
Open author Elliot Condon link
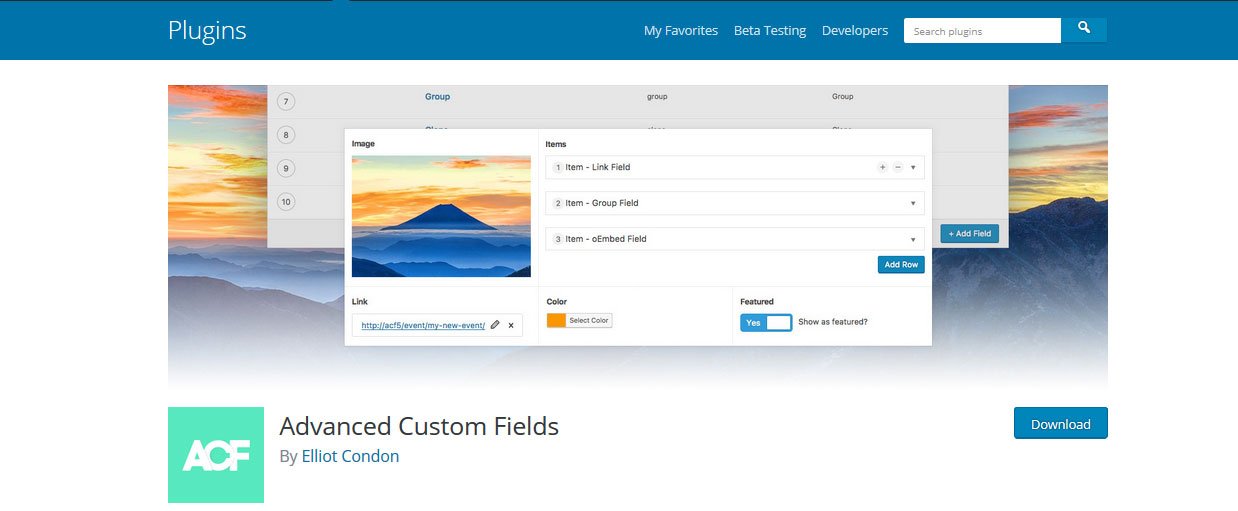tap(350, 456)
